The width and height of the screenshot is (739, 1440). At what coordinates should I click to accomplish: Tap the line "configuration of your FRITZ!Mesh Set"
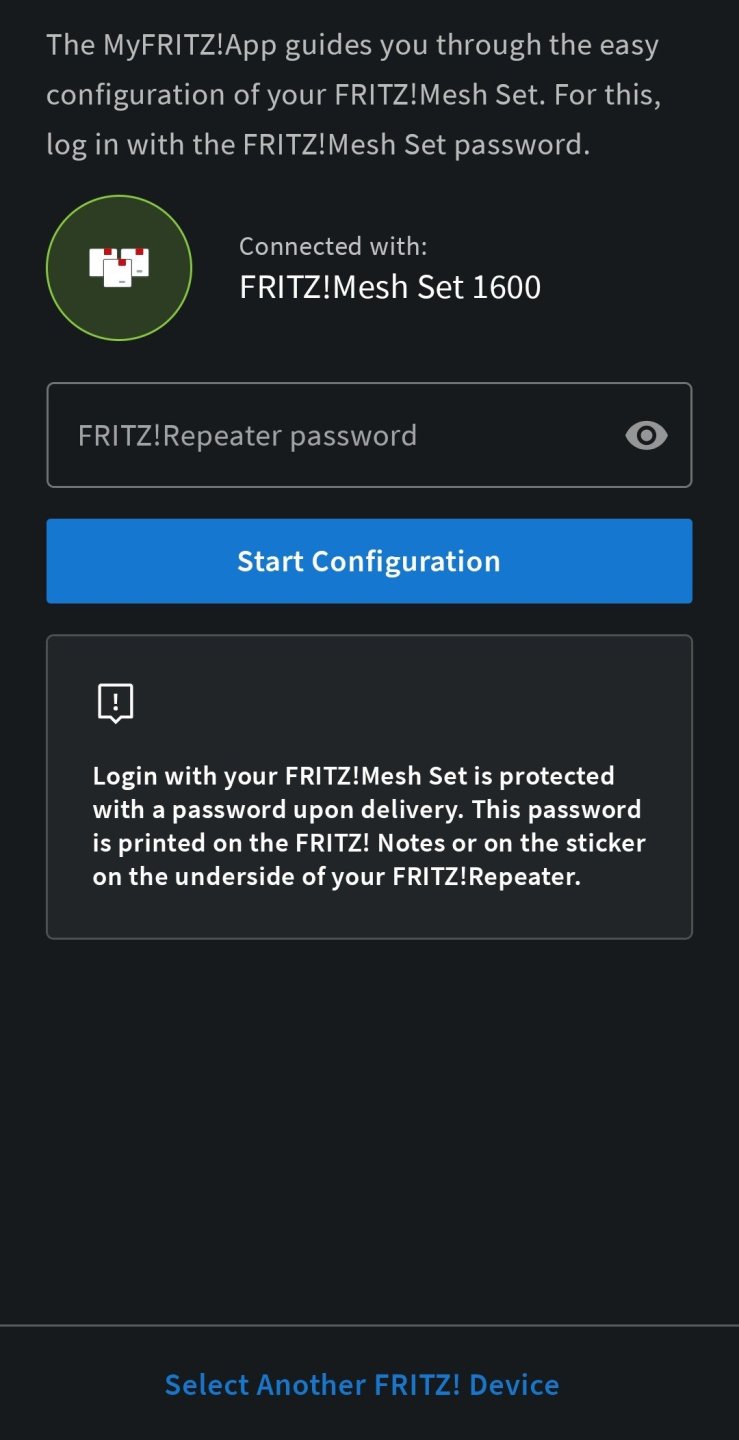point(354,95)
